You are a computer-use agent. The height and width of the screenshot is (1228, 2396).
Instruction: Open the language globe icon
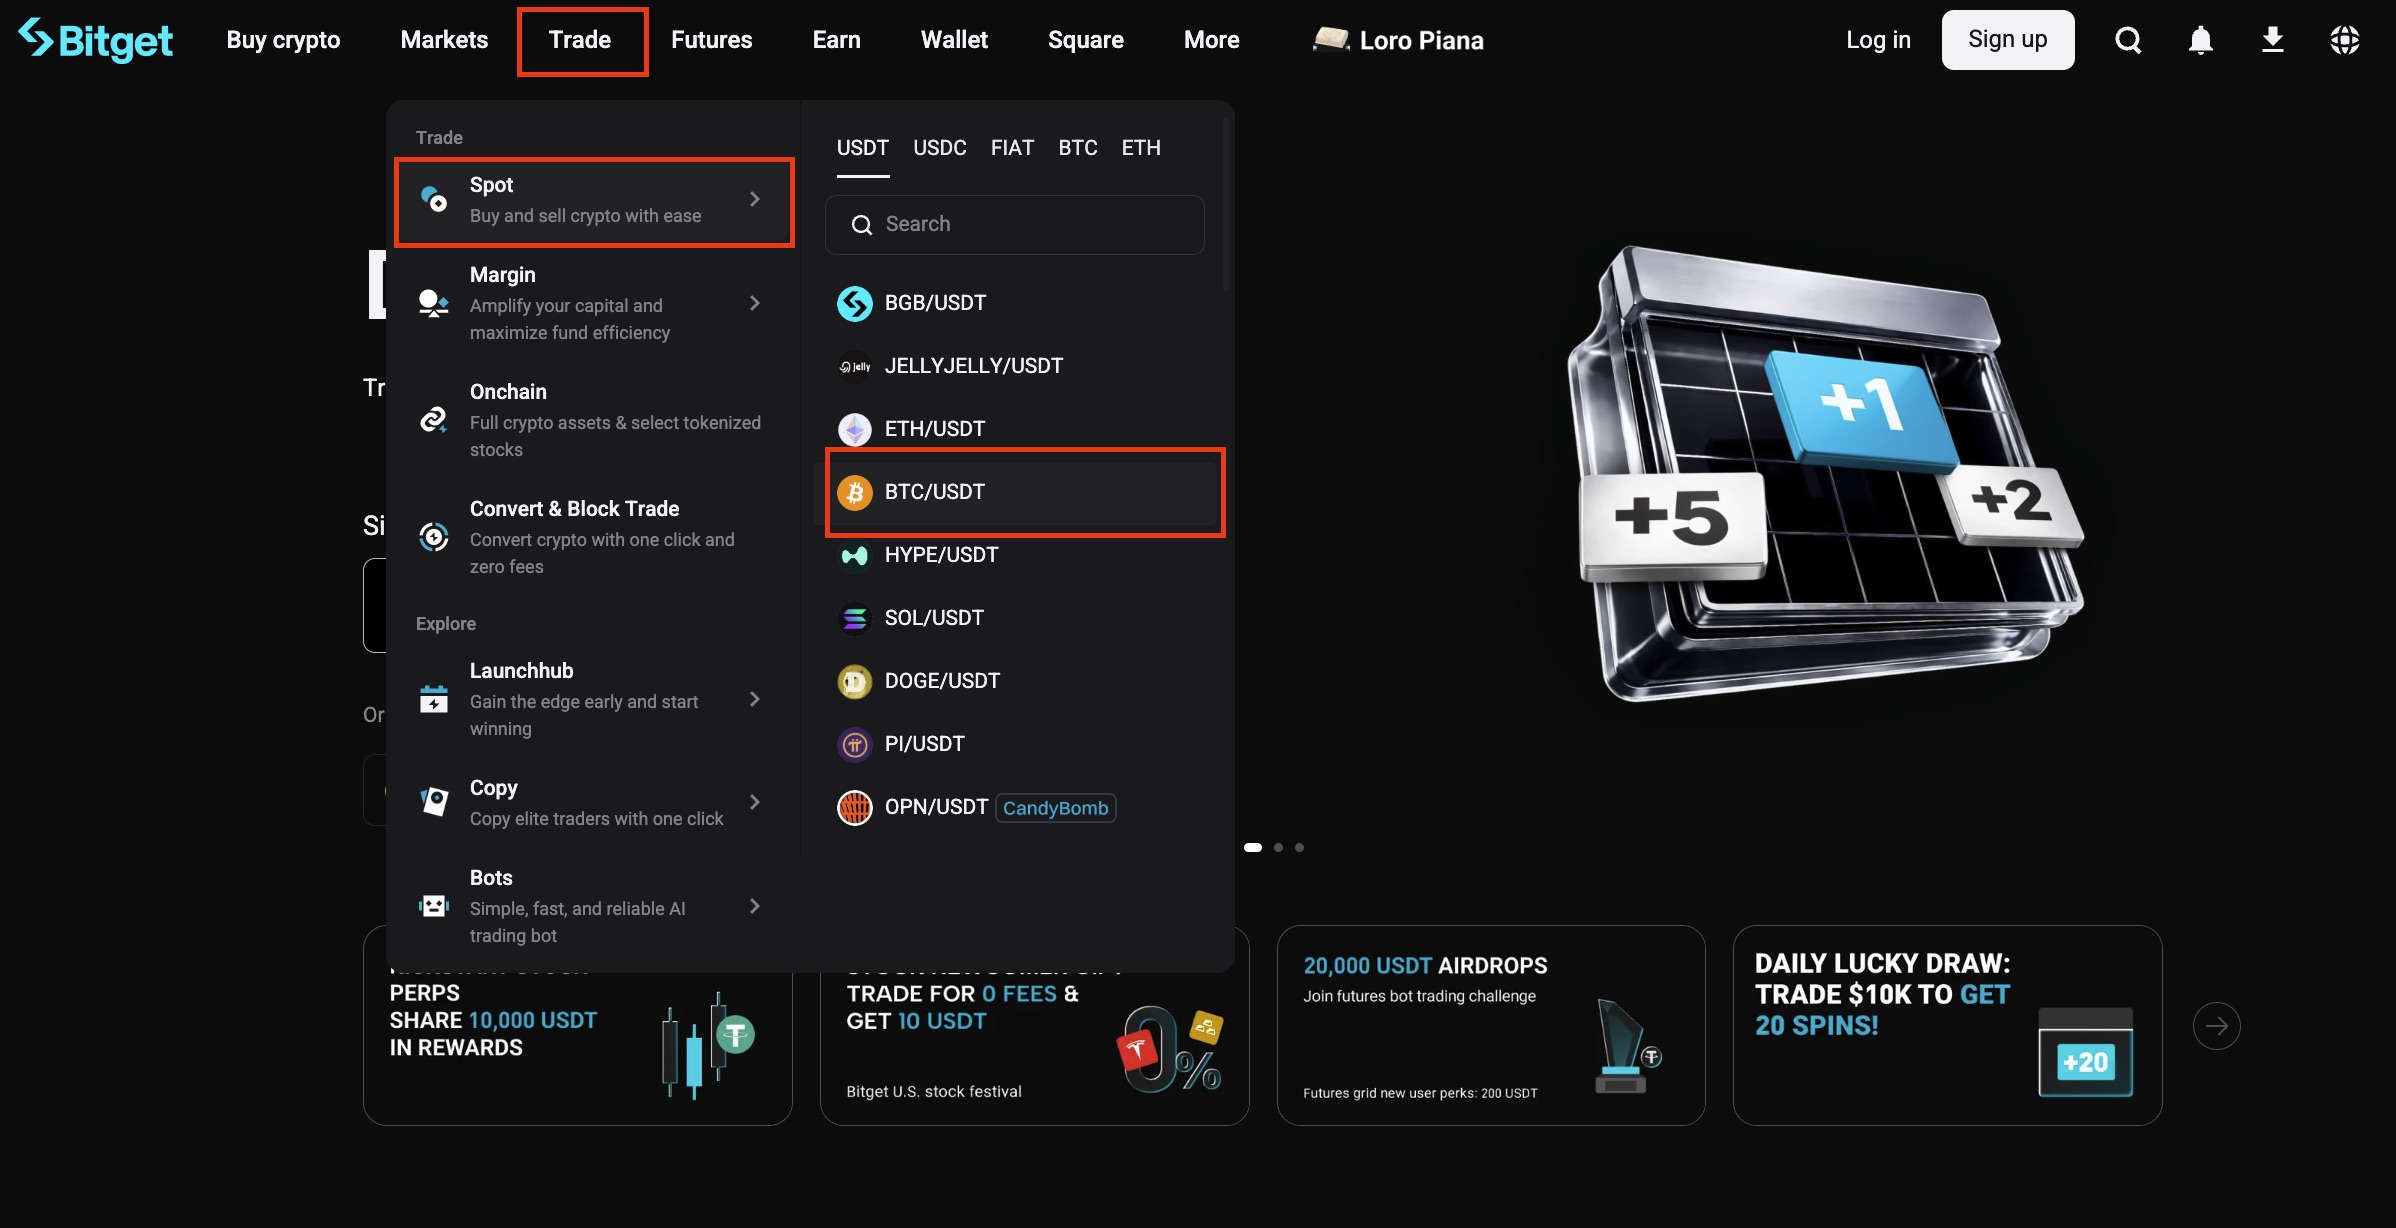[x=2344, y=40]
